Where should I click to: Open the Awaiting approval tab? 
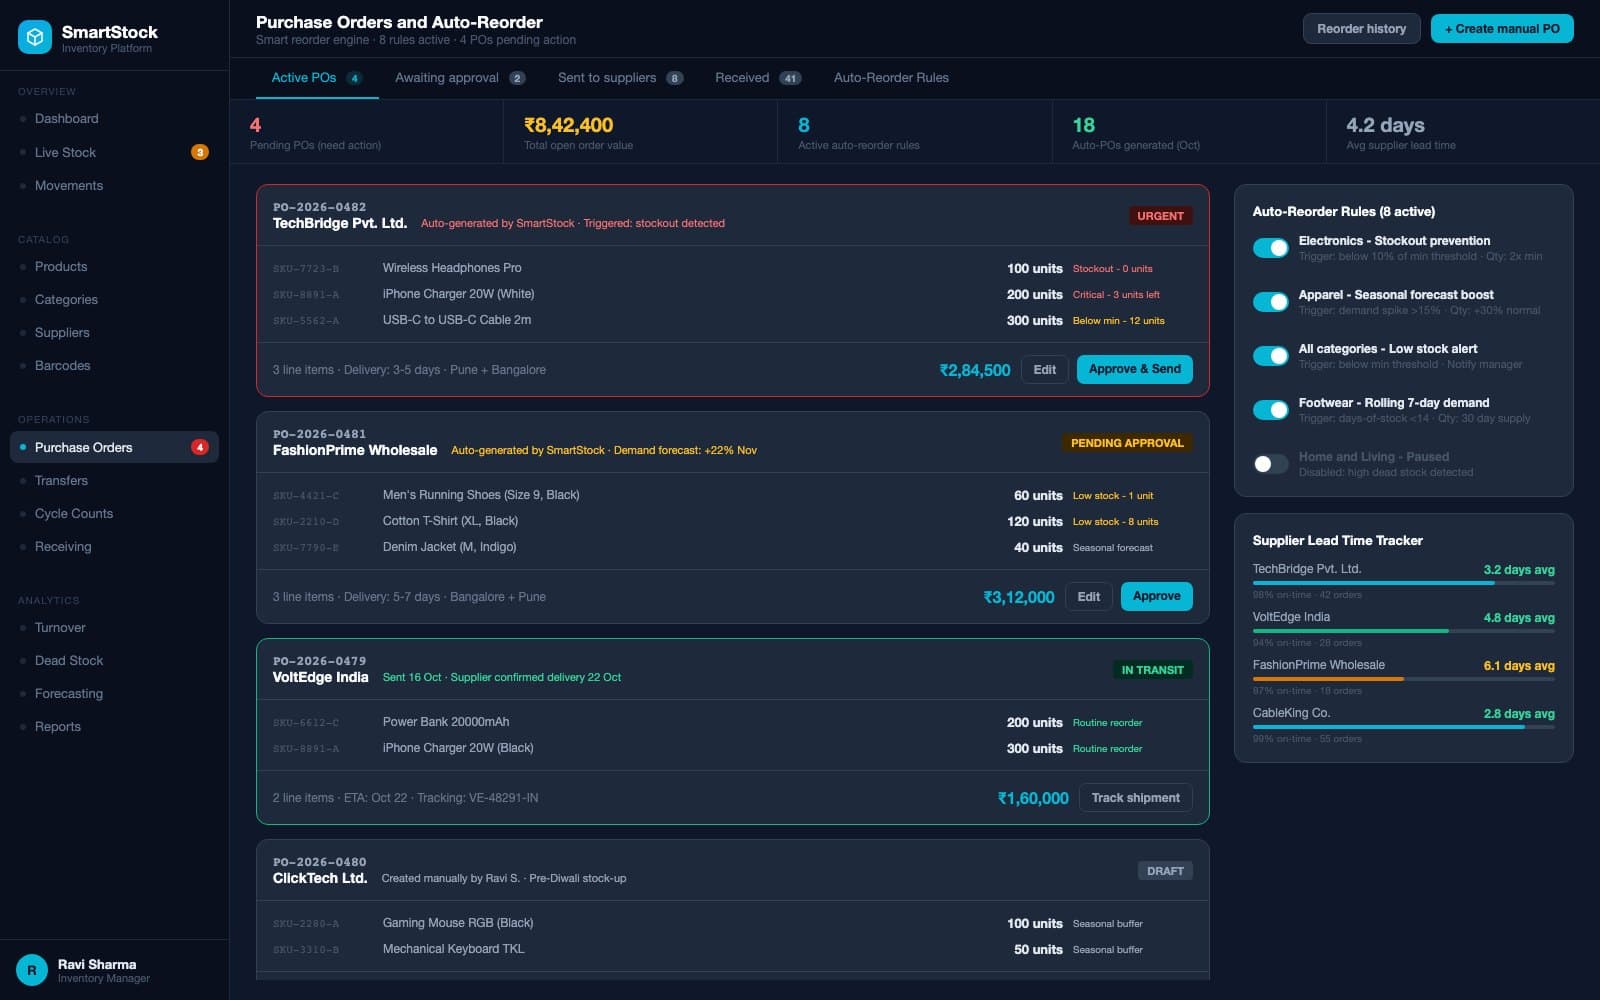tap(460, 78)
